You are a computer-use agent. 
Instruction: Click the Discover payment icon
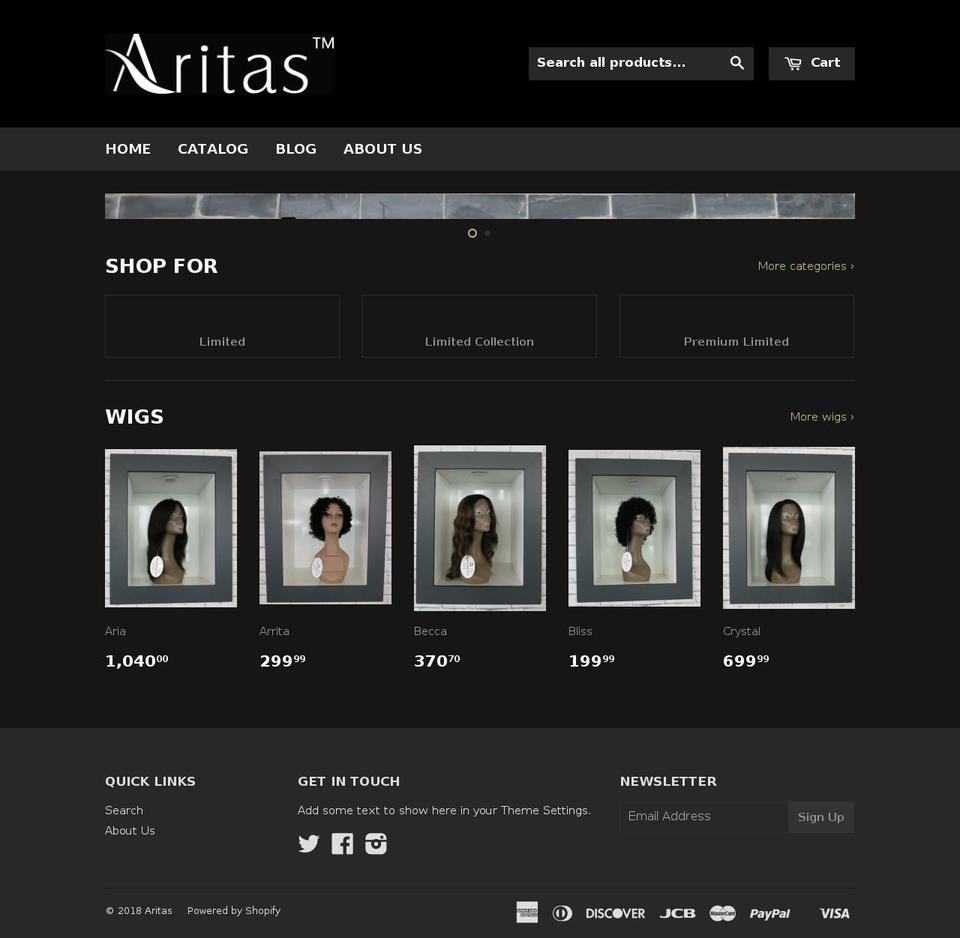pos(615,913)
